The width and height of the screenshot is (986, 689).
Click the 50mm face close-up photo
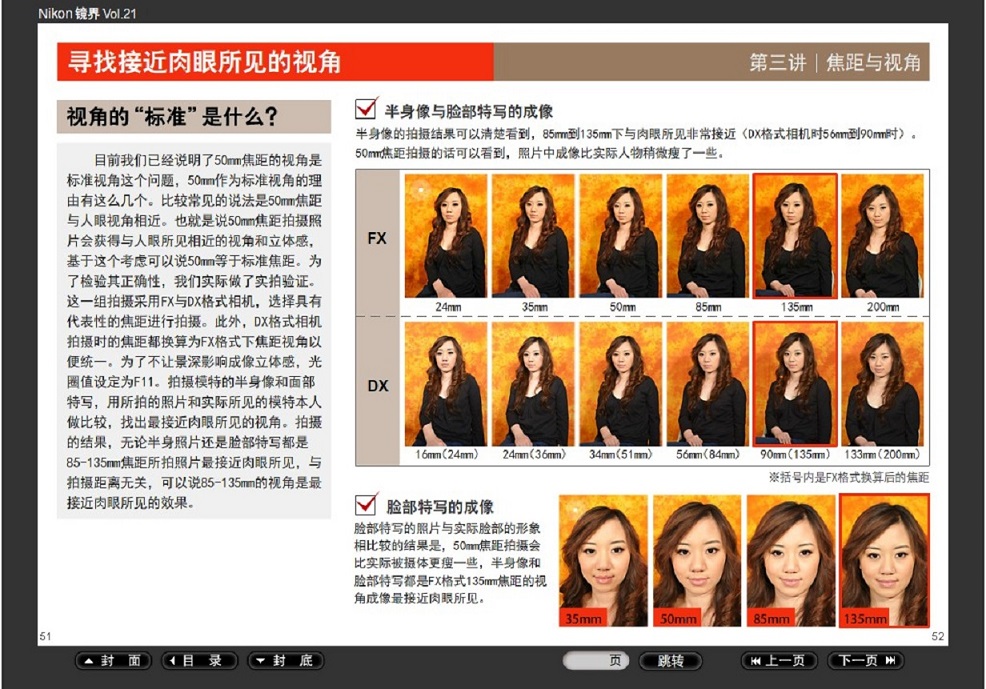click(x=696, y=561)
